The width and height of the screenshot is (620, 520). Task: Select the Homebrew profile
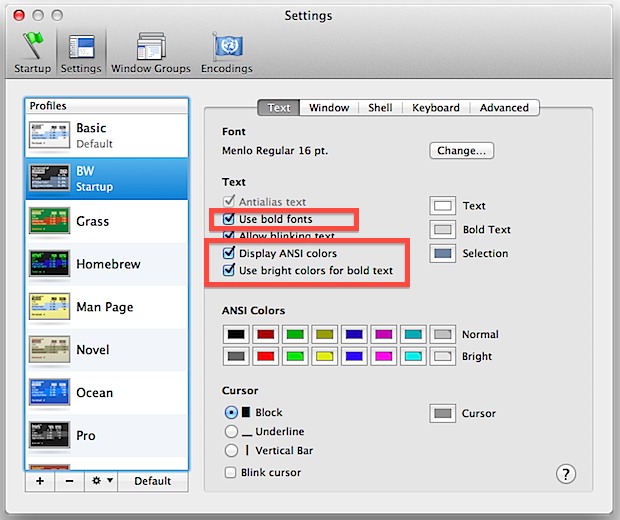click(x=107, y=264)
